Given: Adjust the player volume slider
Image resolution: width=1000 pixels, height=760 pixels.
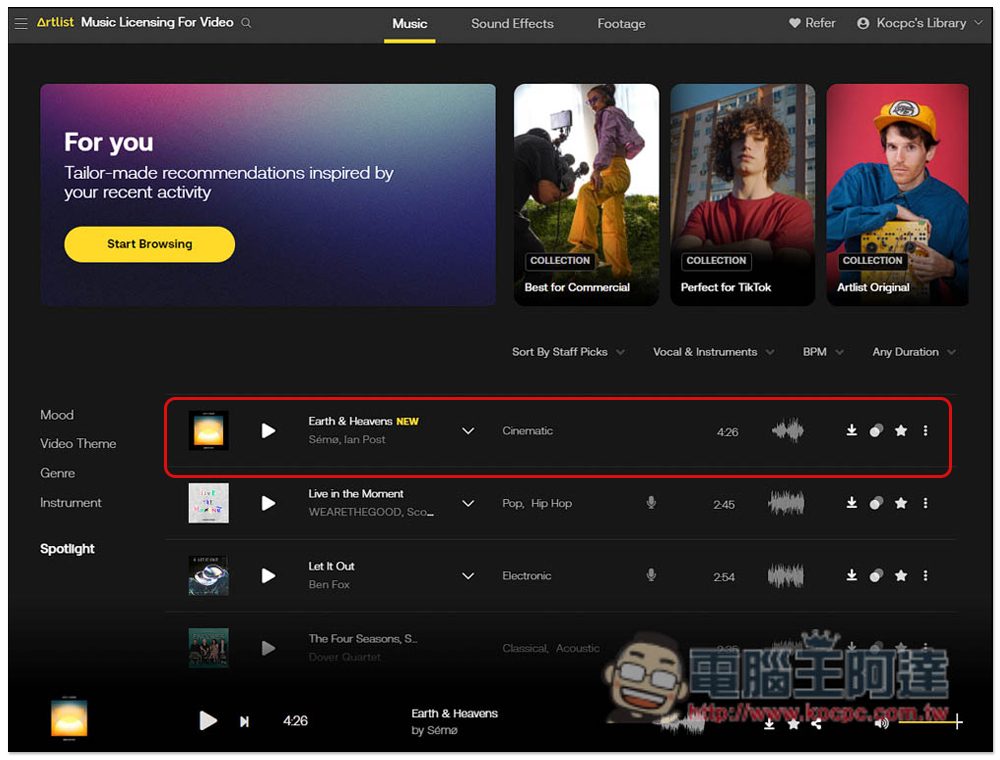Looking at the screenshot, I should point(930,722).
